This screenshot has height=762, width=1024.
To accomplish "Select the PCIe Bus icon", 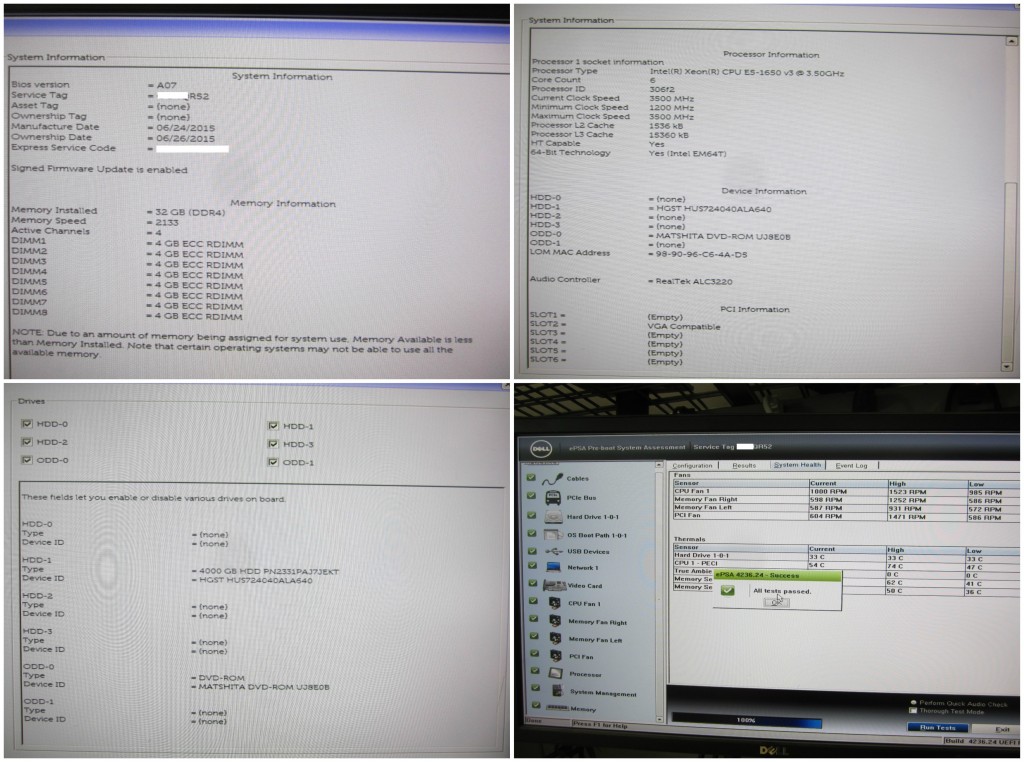I will 553,498.
